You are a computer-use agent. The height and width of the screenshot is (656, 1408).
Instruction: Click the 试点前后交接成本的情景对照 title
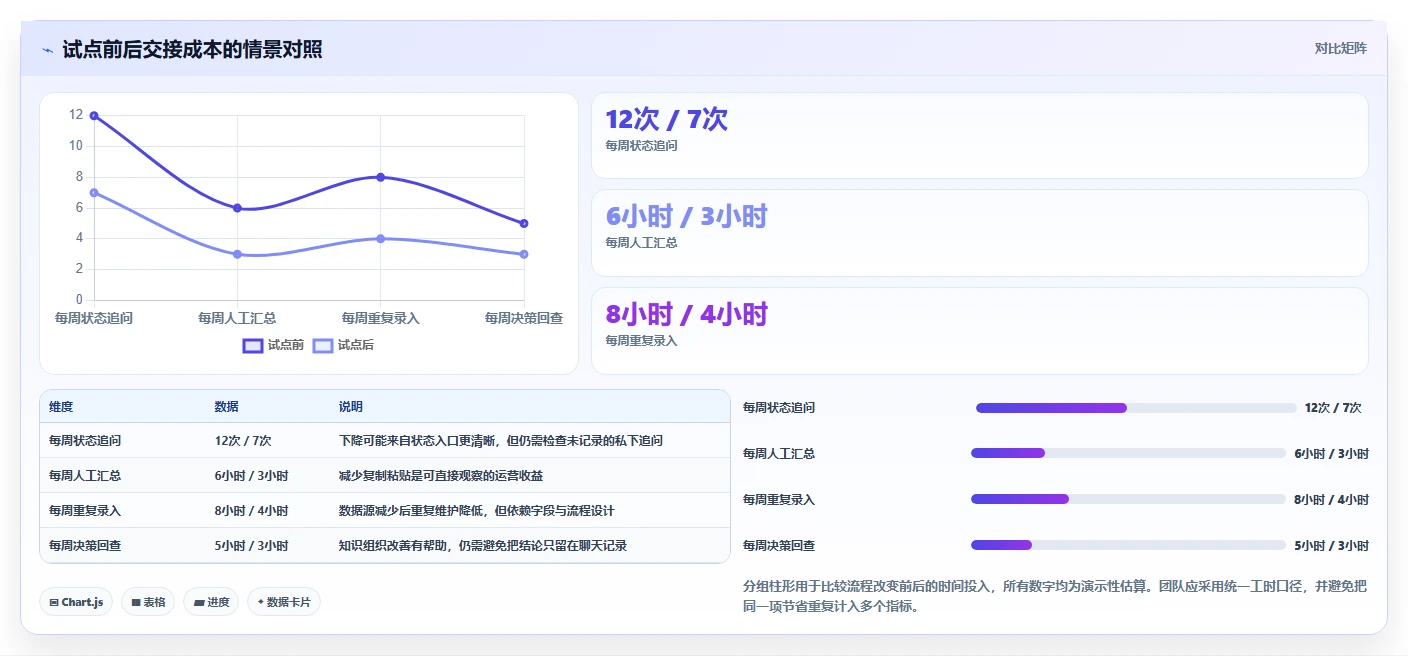click(x=192, y=50)
